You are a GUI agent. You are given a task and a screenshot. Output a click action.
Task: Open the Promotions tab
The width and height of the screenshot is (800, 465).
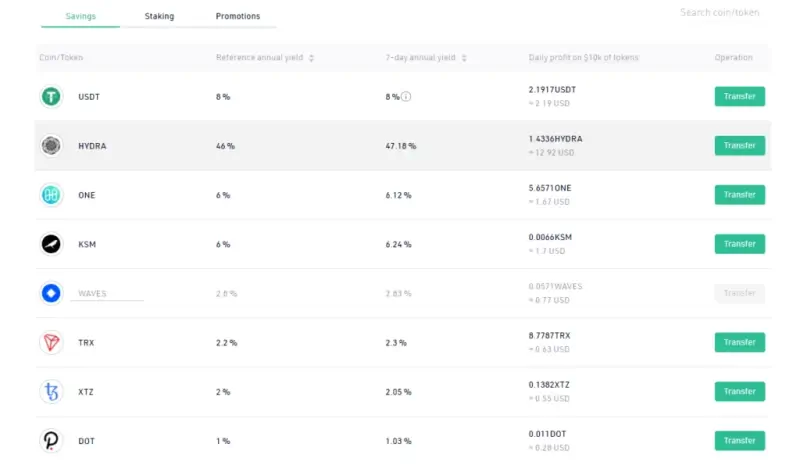[238, 17]
